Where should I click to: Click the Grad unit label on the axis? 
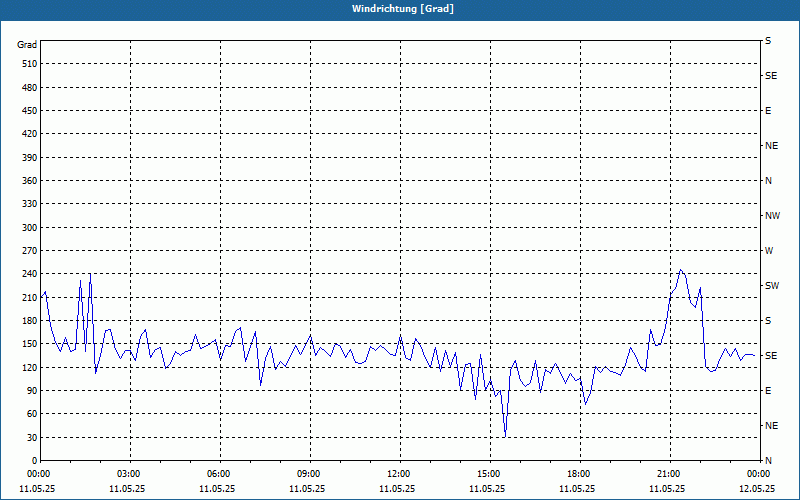(27, 45)
